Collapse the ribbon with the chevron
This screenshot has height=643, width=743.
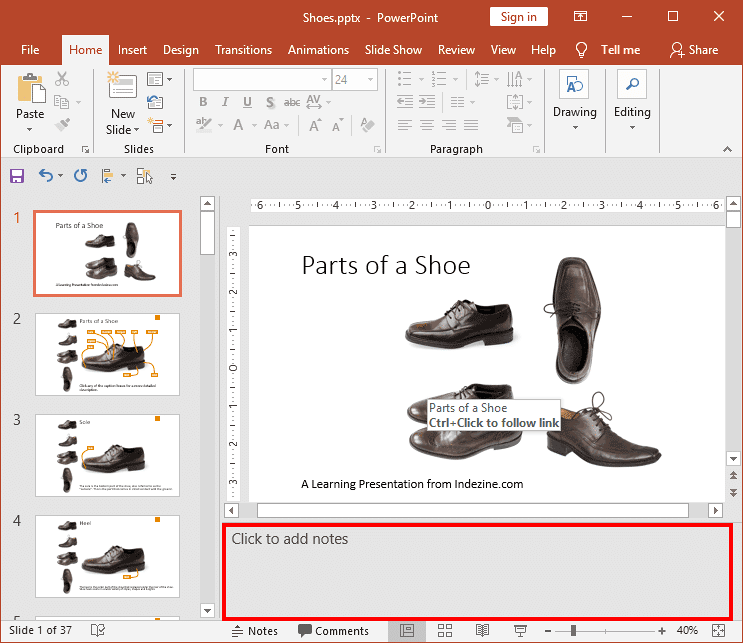click(x=727, y=149)
